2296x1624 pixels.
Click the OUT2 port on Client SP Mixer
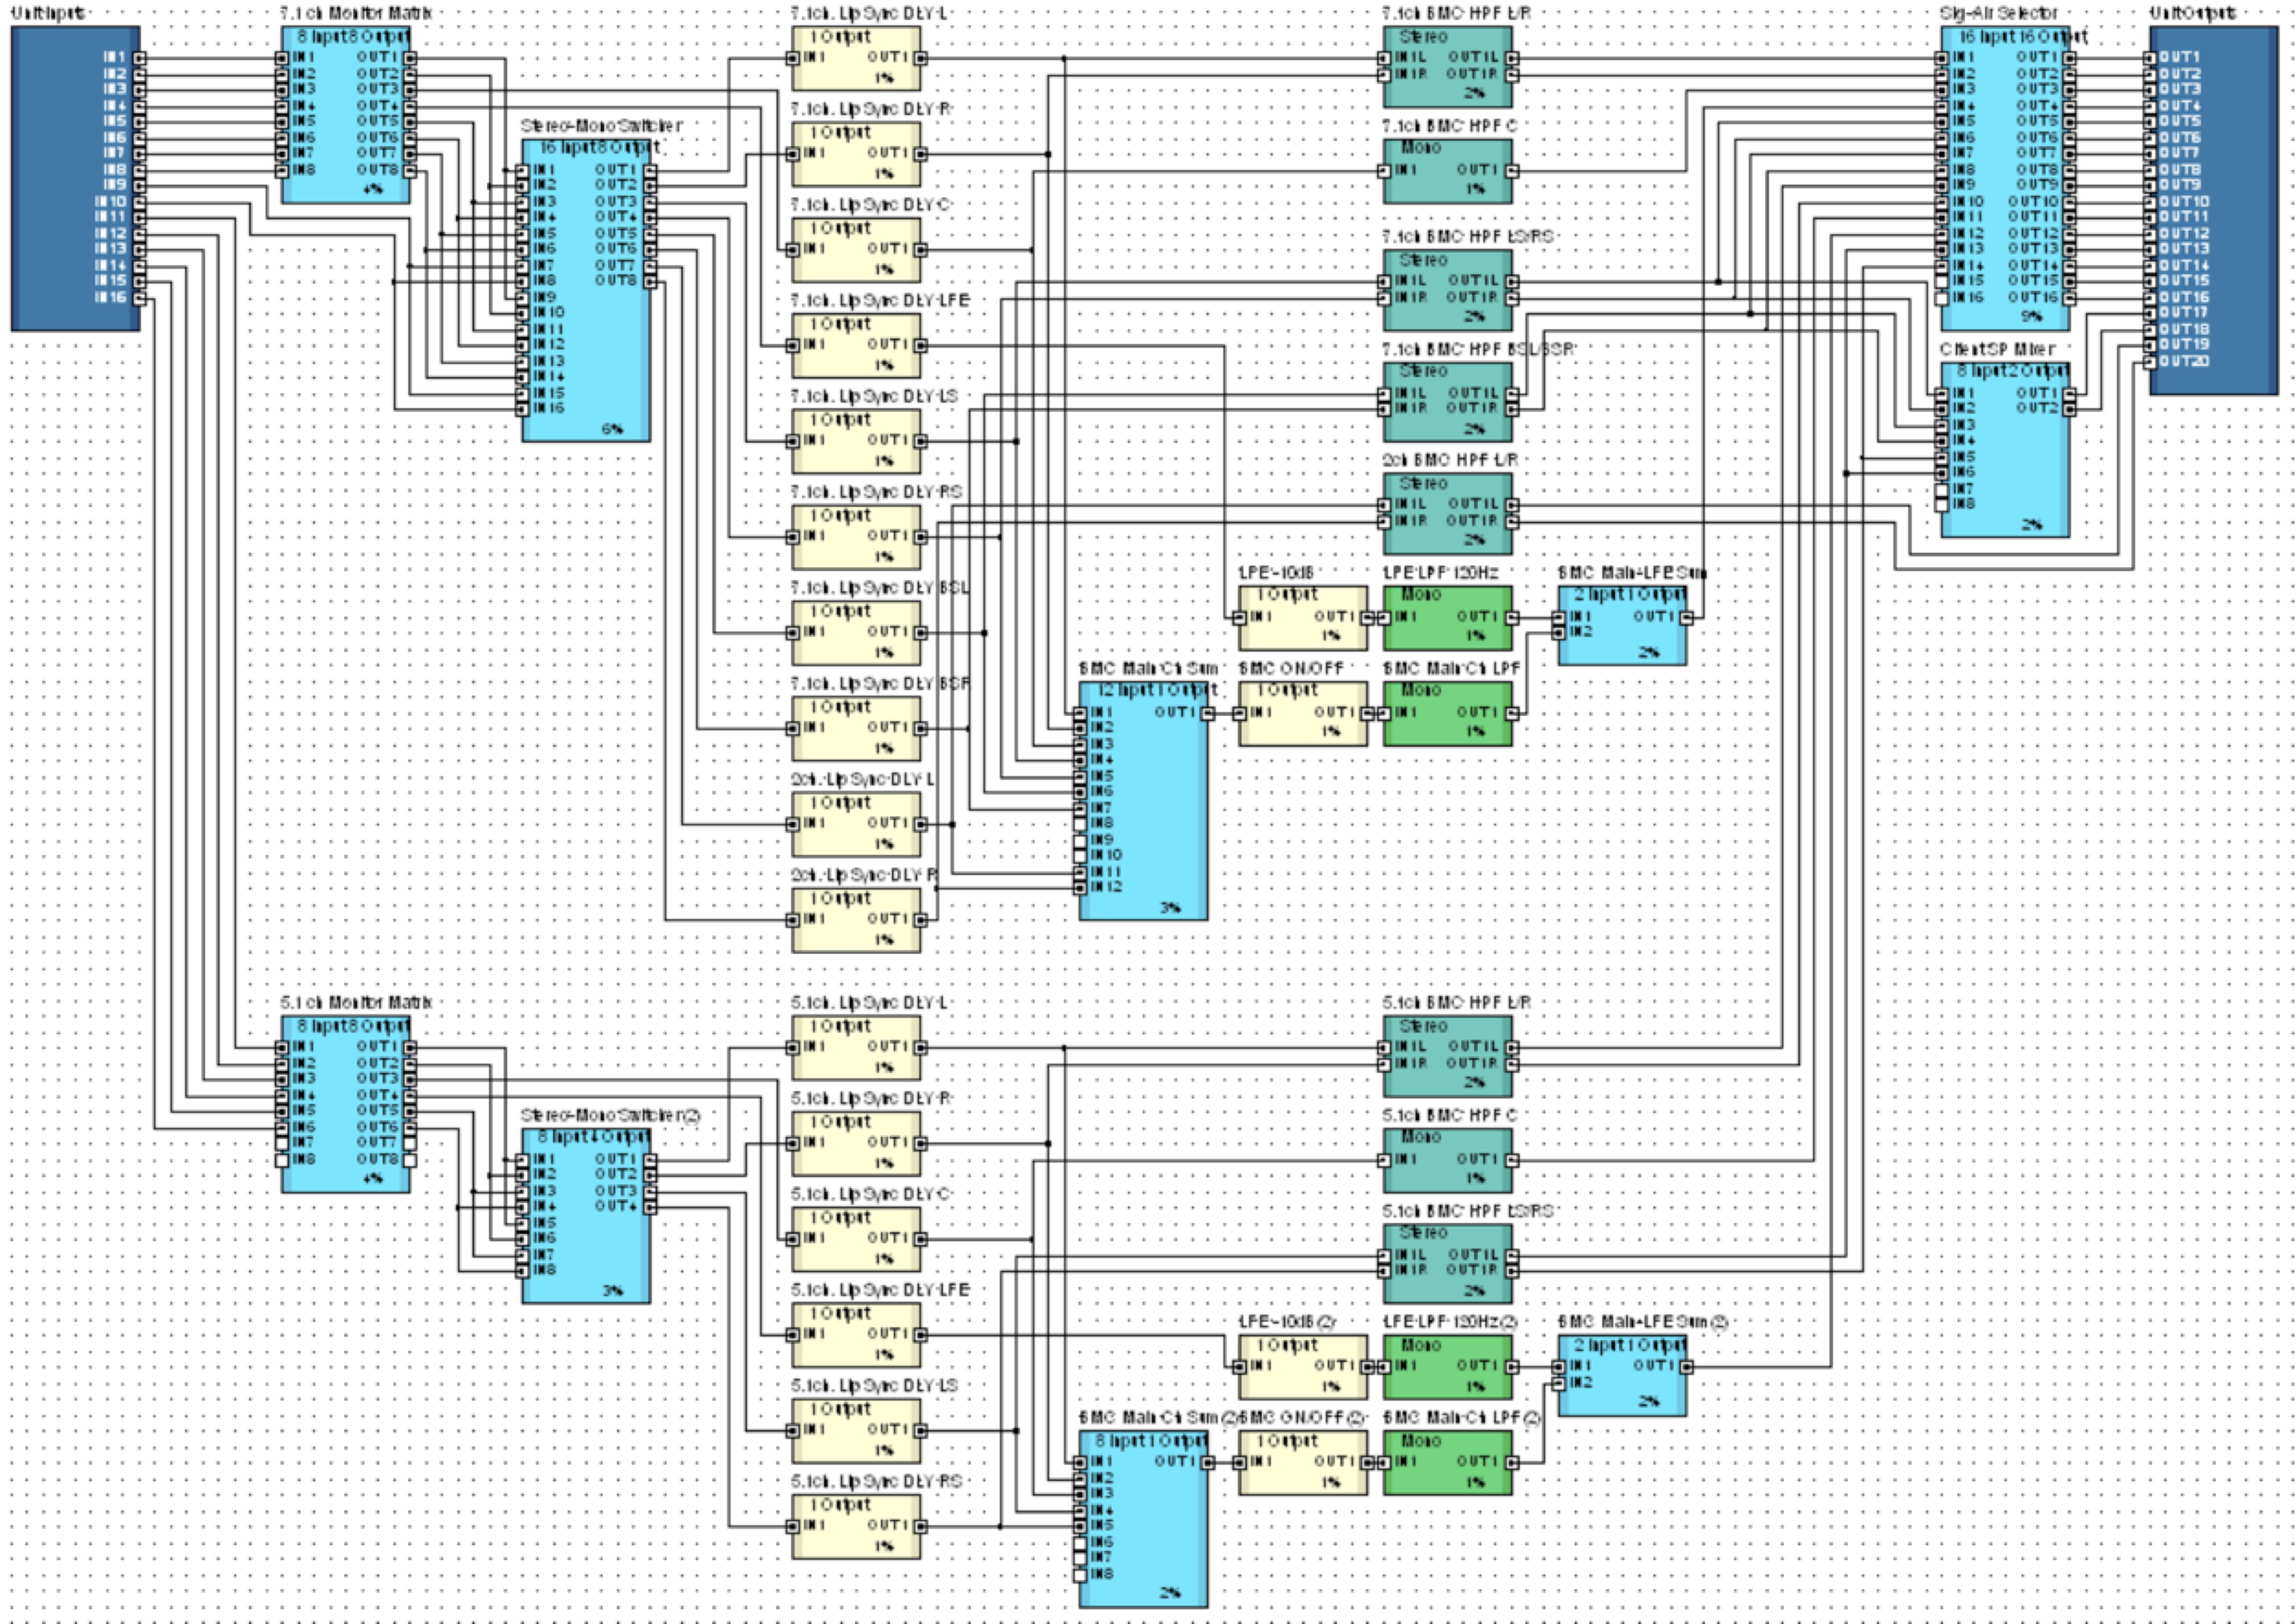pos(2070,409)
